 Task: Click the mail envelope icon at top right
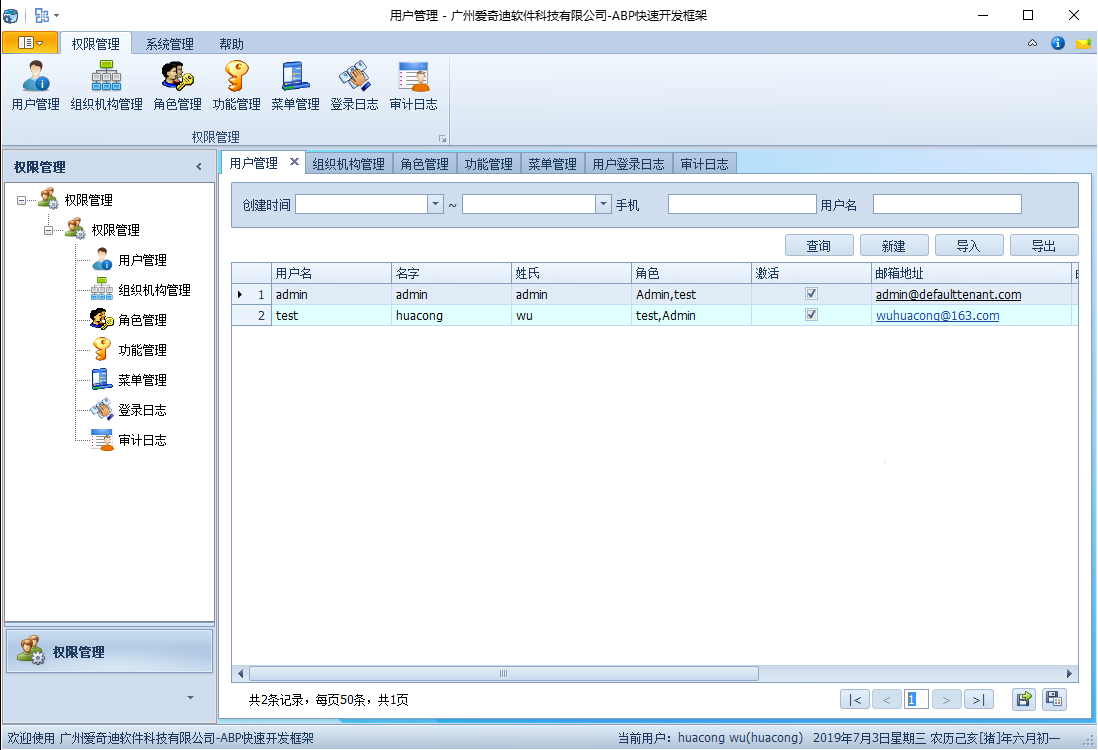pyautogui.click(x=1083, y=43)
